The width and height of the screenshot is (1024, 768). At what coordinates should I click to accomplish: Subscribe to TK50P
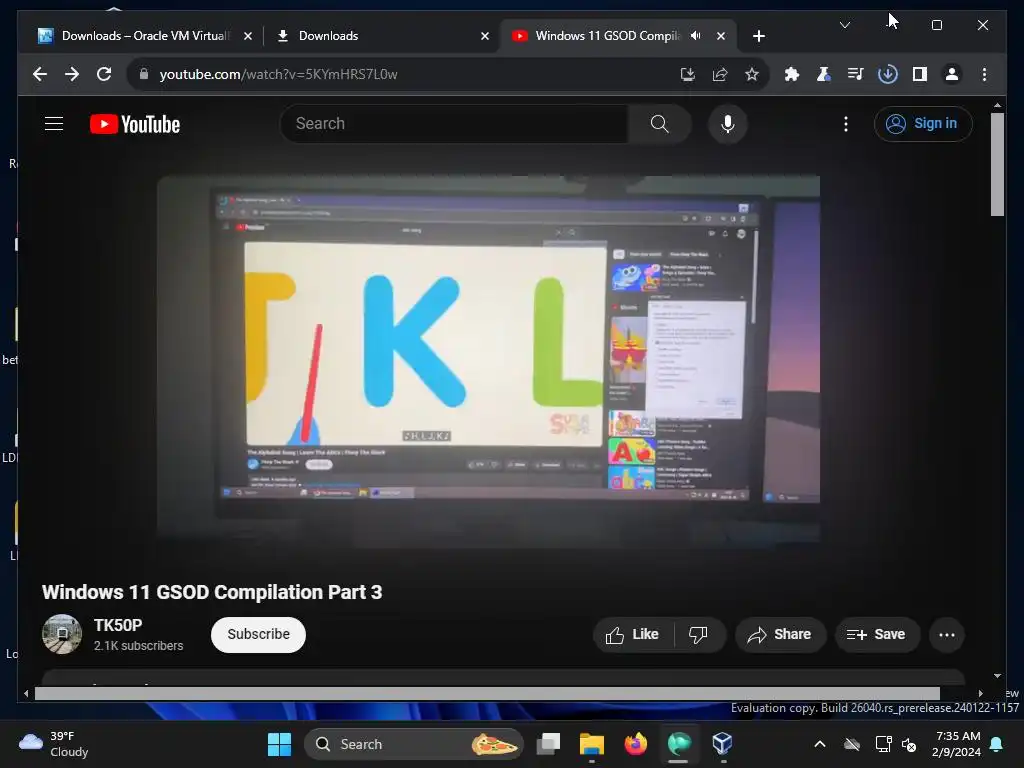pyautogui.click(x=258, y=634)
